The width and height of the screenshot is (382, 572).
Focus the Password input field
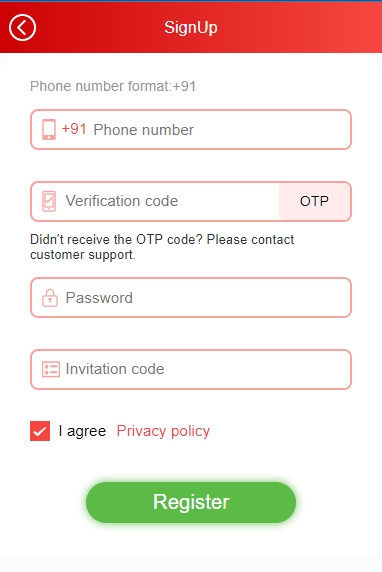pyautogui.click(x=191, y=298)
